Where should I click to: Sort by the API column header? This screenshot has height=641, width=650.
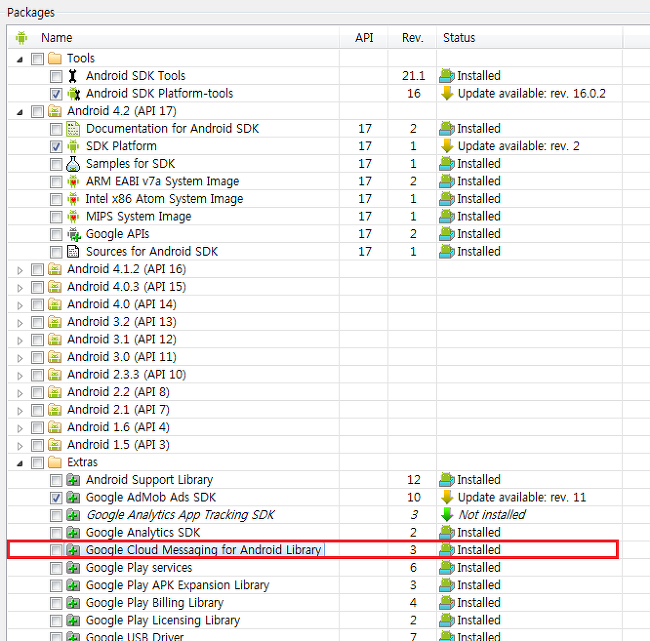pyautogui.click(x=364, y=38)
